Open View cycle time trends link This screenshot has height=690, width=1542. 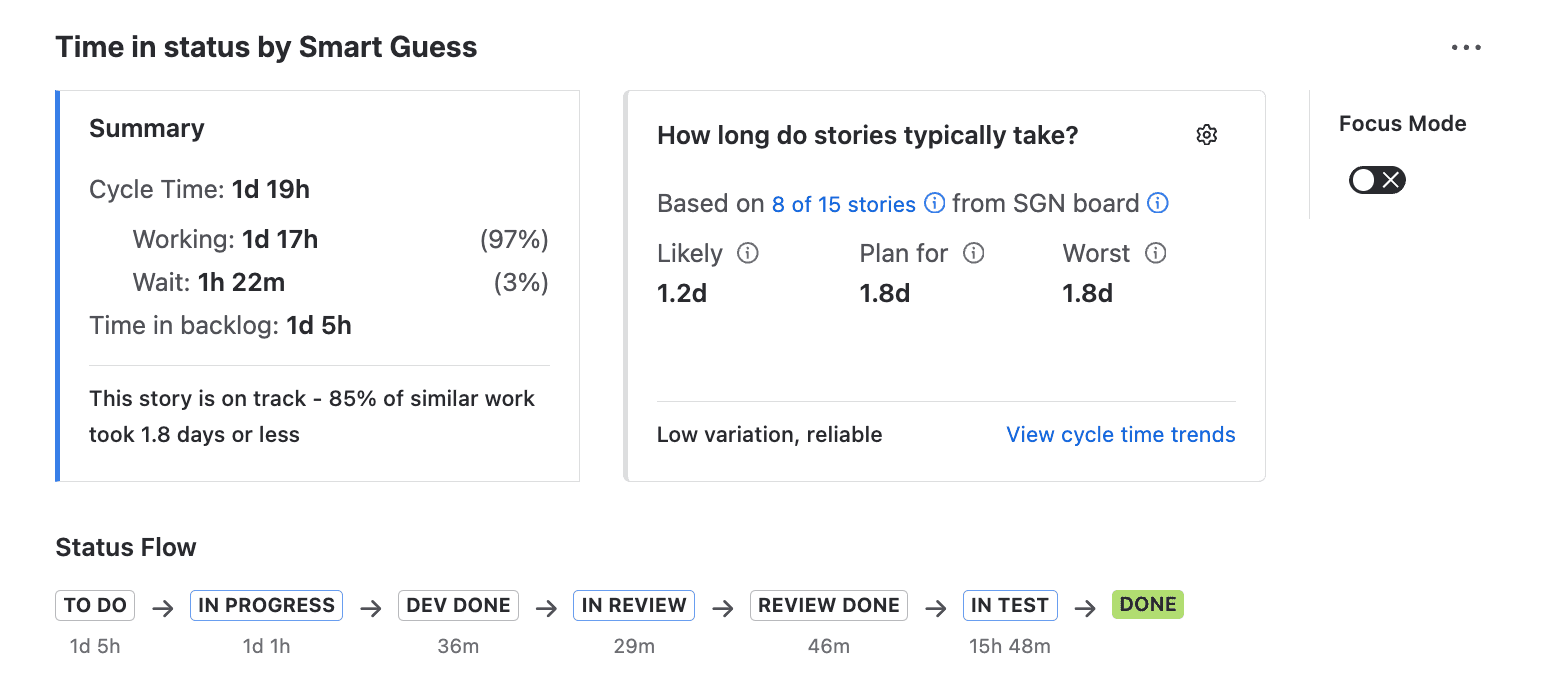tap(1120, 435)
